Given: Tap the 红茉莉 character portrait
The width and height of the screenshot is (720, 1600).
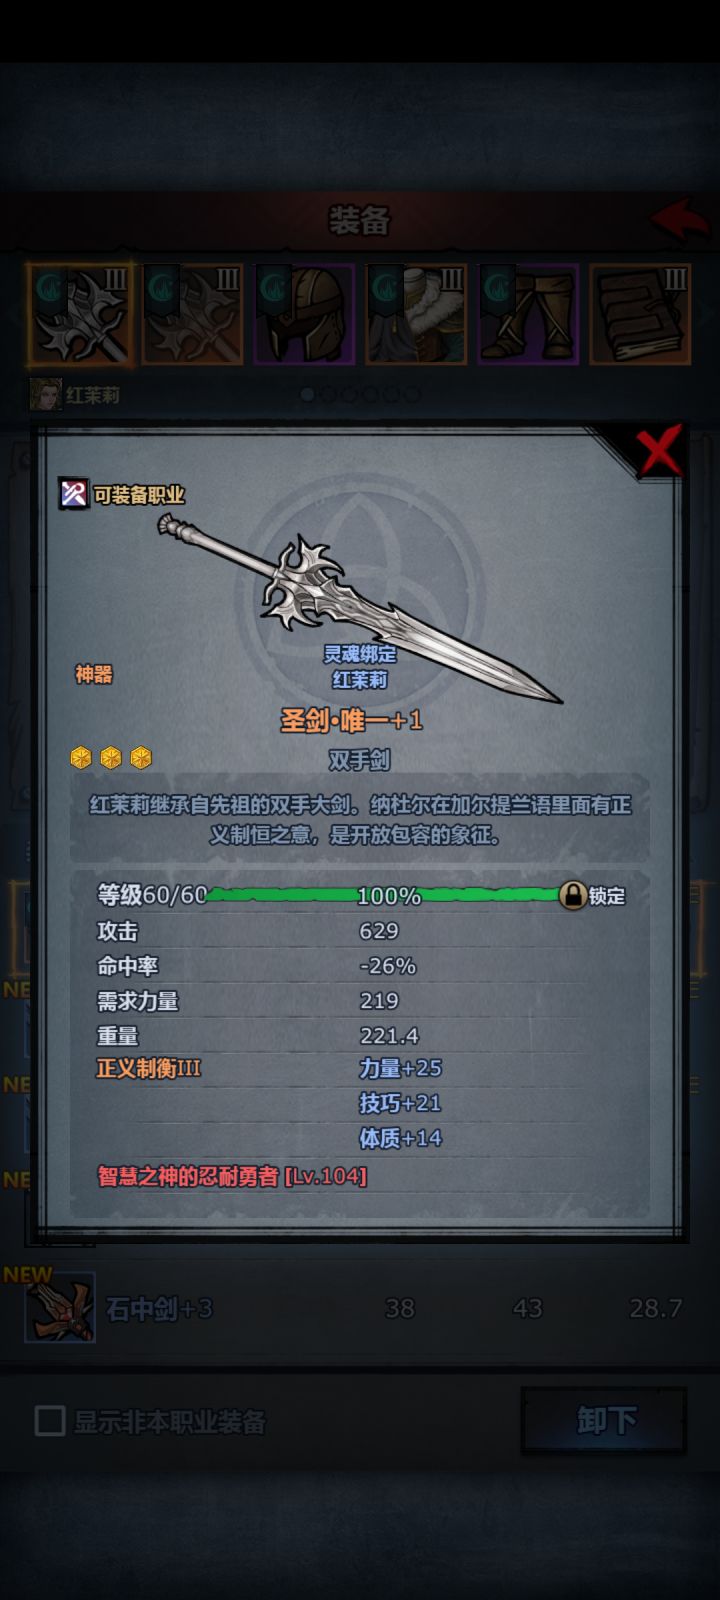Looking at the screenshot, I should (x=45, y=395).
